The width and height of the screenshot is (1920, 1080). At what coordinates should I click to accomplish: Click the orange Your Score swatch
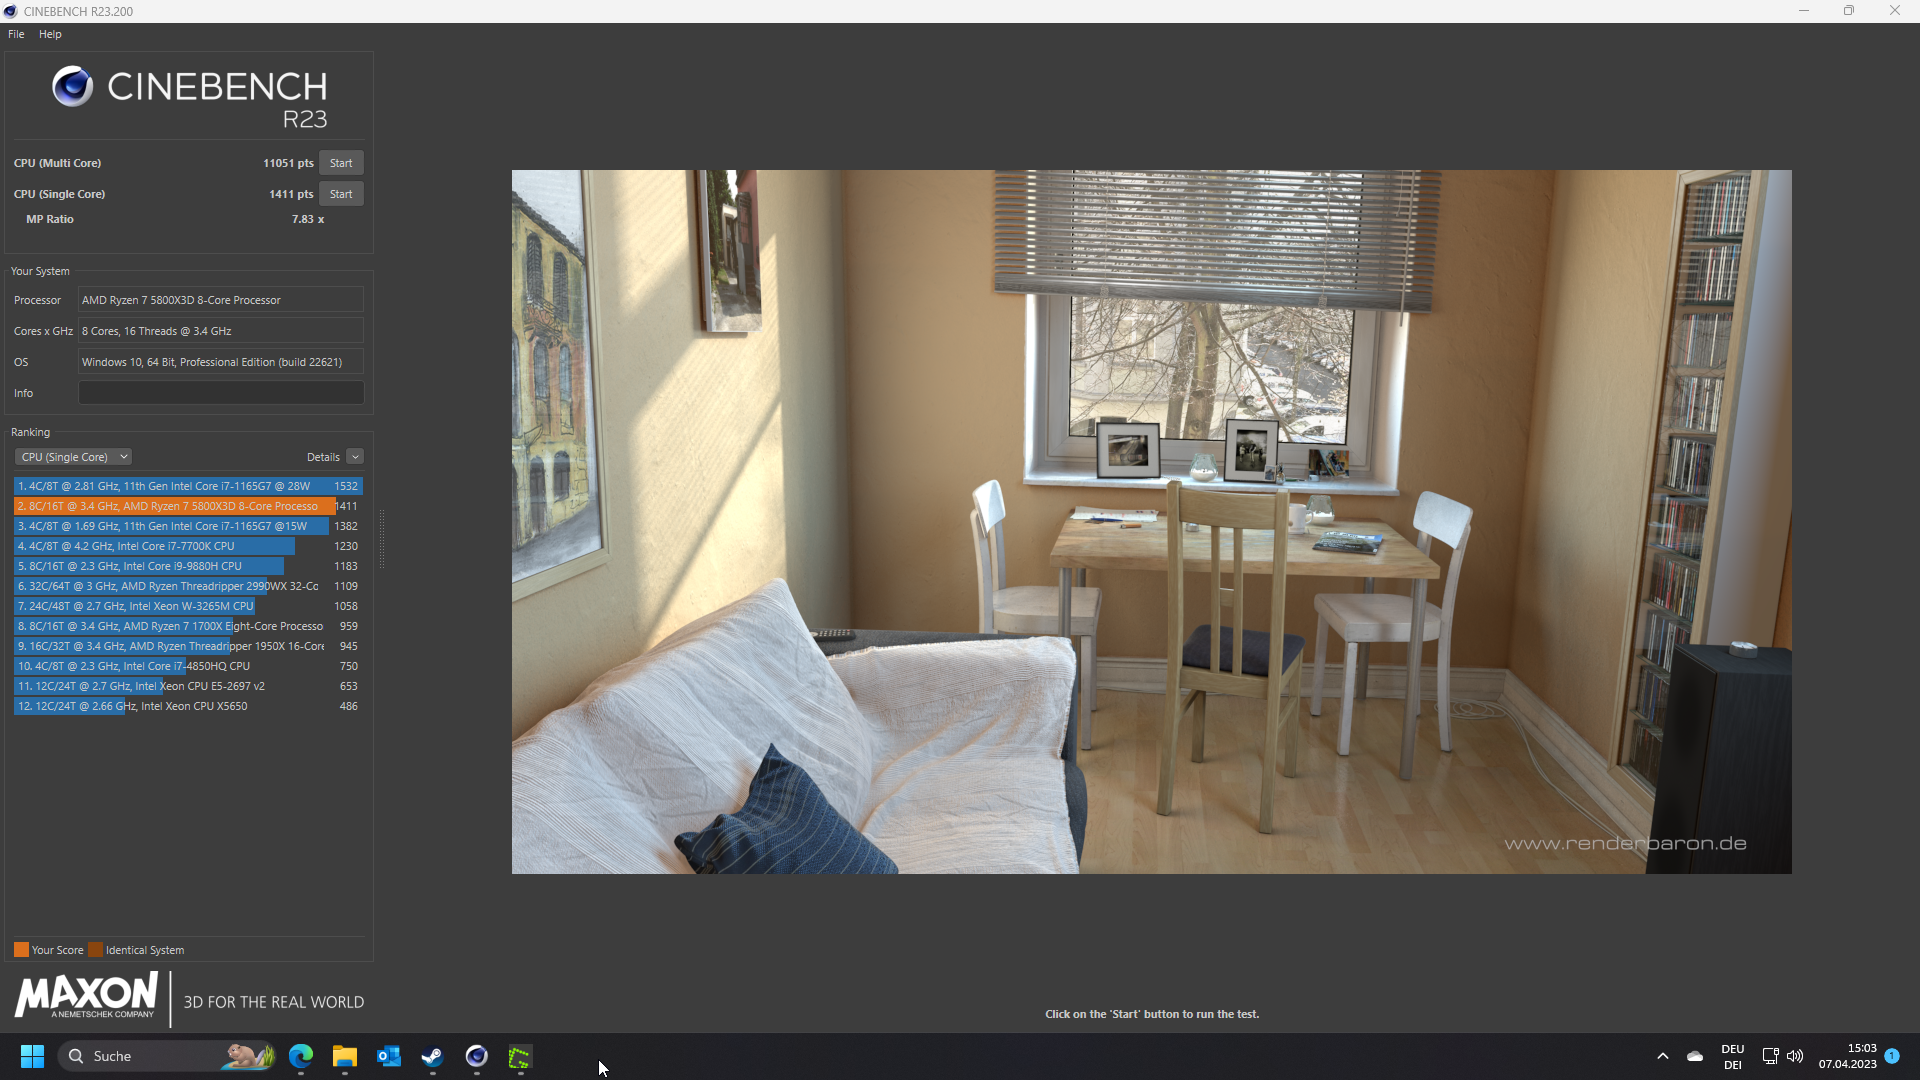tap(21, 950)
